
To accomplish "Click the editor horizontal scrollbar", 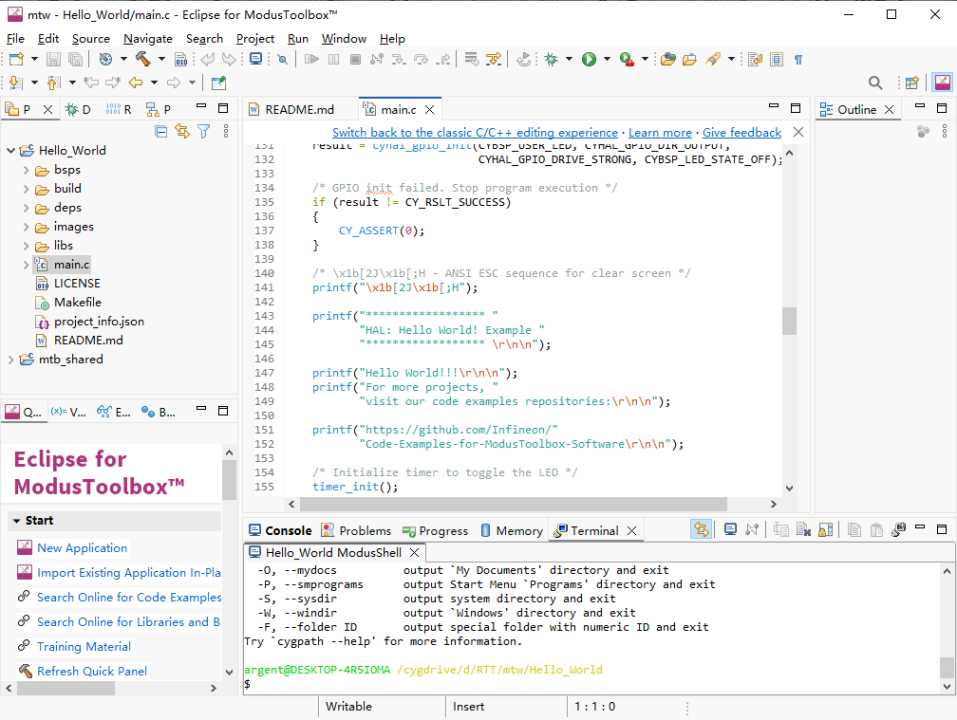I will (x=513, y=504).
